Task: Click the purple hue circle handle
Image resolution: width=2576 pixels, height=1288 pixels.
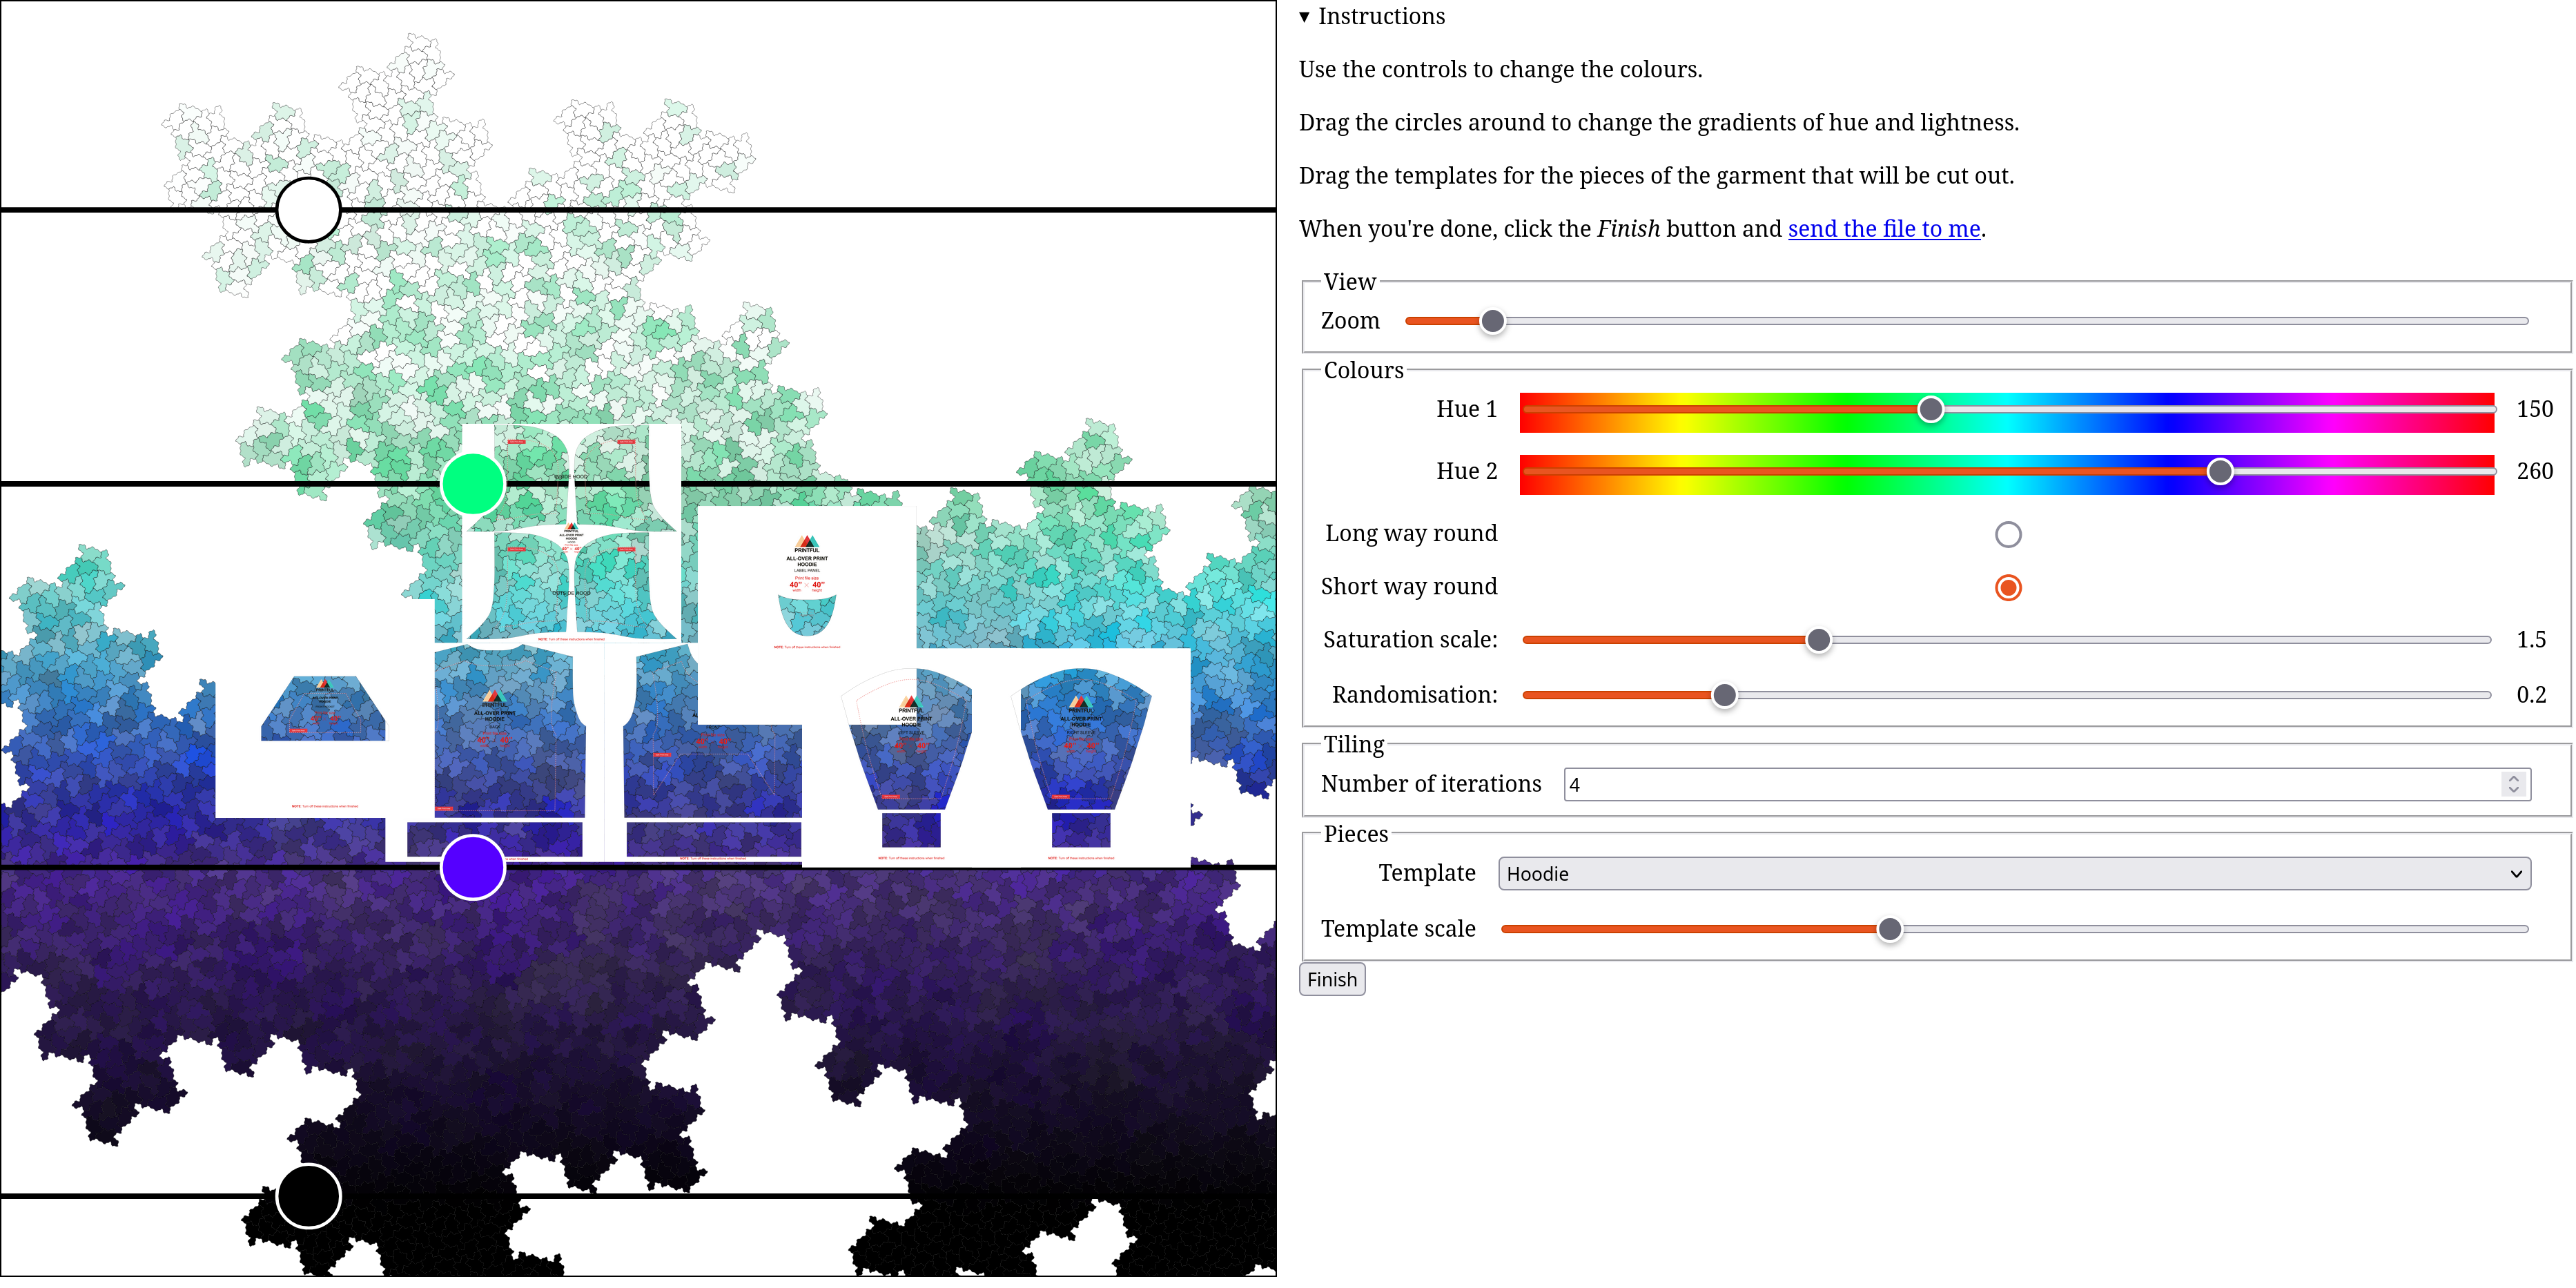Action: (x=472, y=867)
